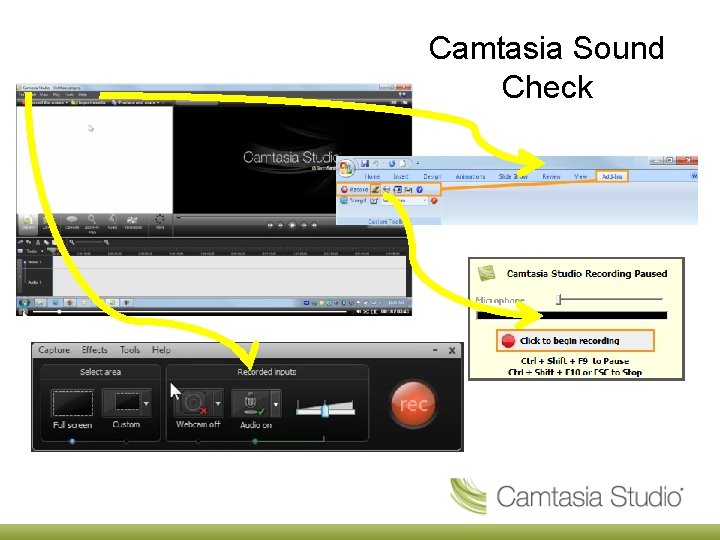Click the Save icon in quick access toolbar
This screenshot has height=540, width=720.
(x=365, y=163)
